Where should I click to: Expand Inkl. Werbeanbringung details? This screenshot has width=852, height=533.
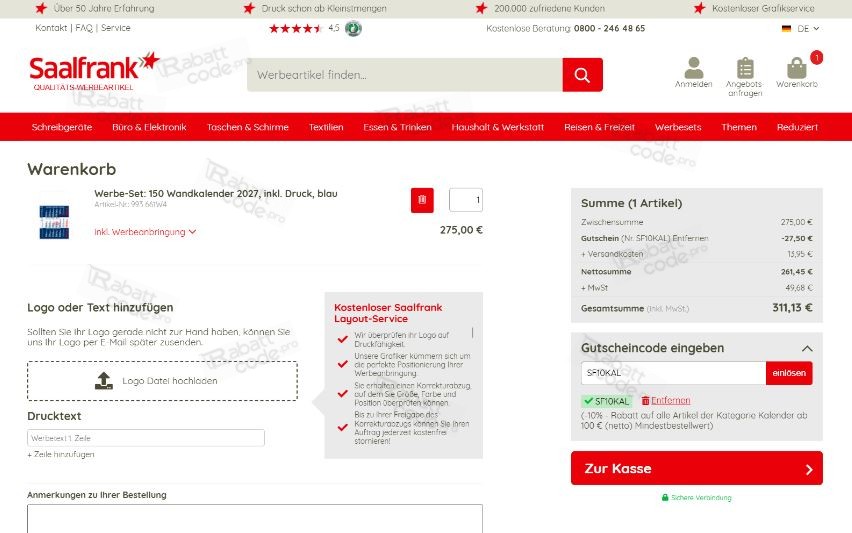[145, 232]
